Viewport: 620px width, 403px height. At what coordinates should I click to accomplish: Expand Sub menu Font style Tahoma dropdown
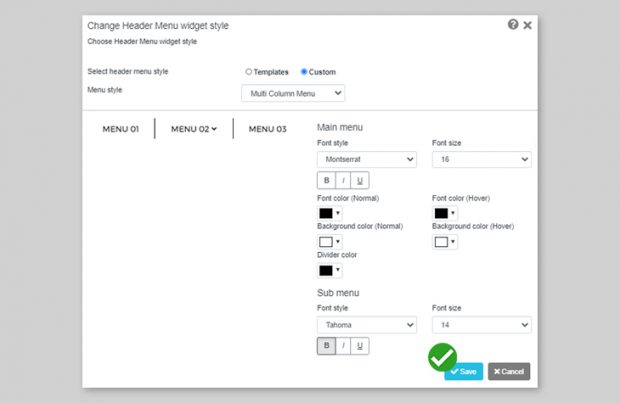click(x=366, y=325)
